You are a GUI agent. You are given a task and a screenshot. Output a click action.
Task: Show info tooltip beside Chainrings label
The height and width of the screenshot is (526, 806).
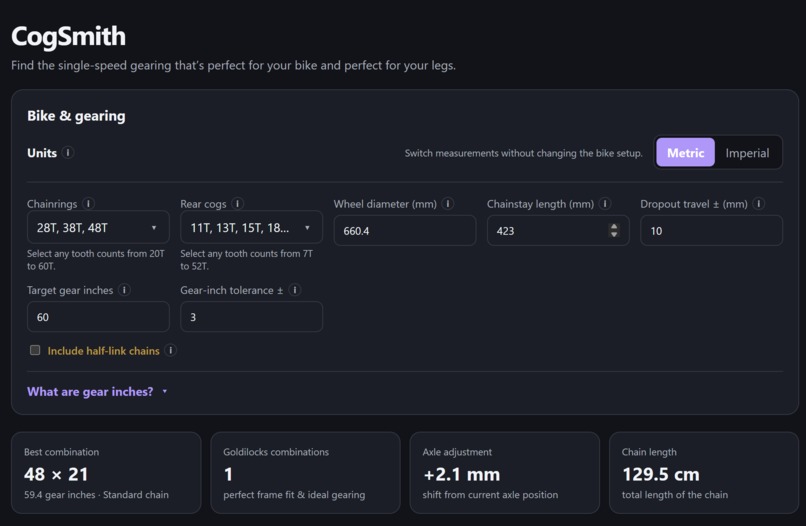coord(88,204)
